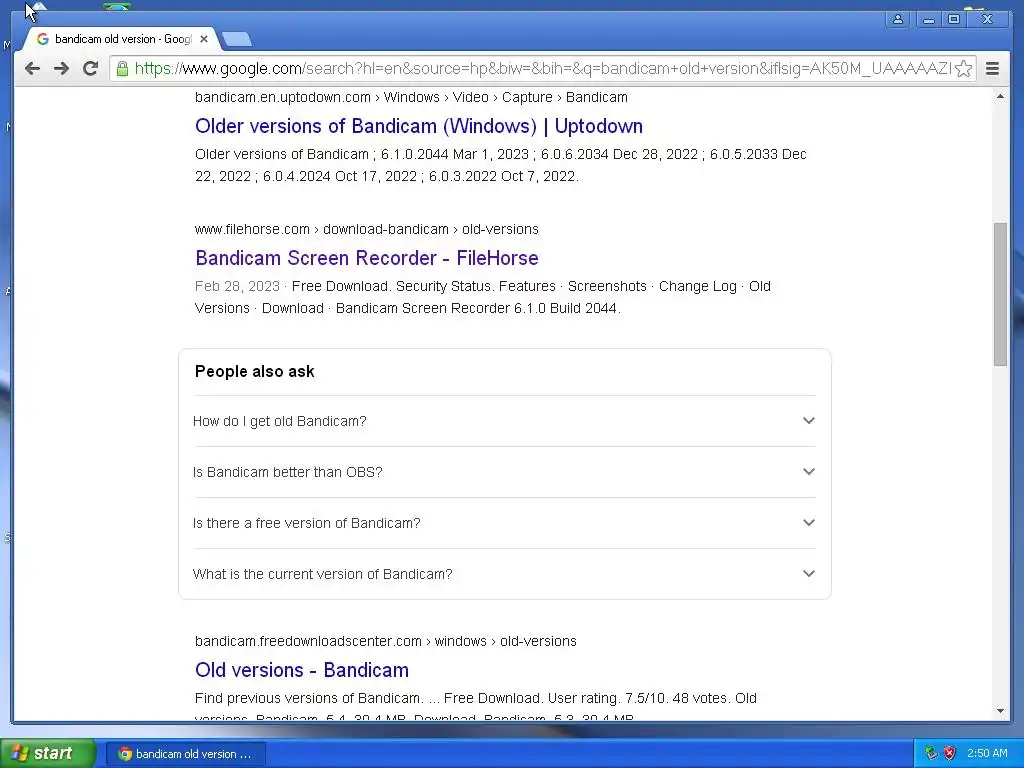Screen dimensions: 1024x768
Task: Click the Chrome user profile icon
Action: 898,20
